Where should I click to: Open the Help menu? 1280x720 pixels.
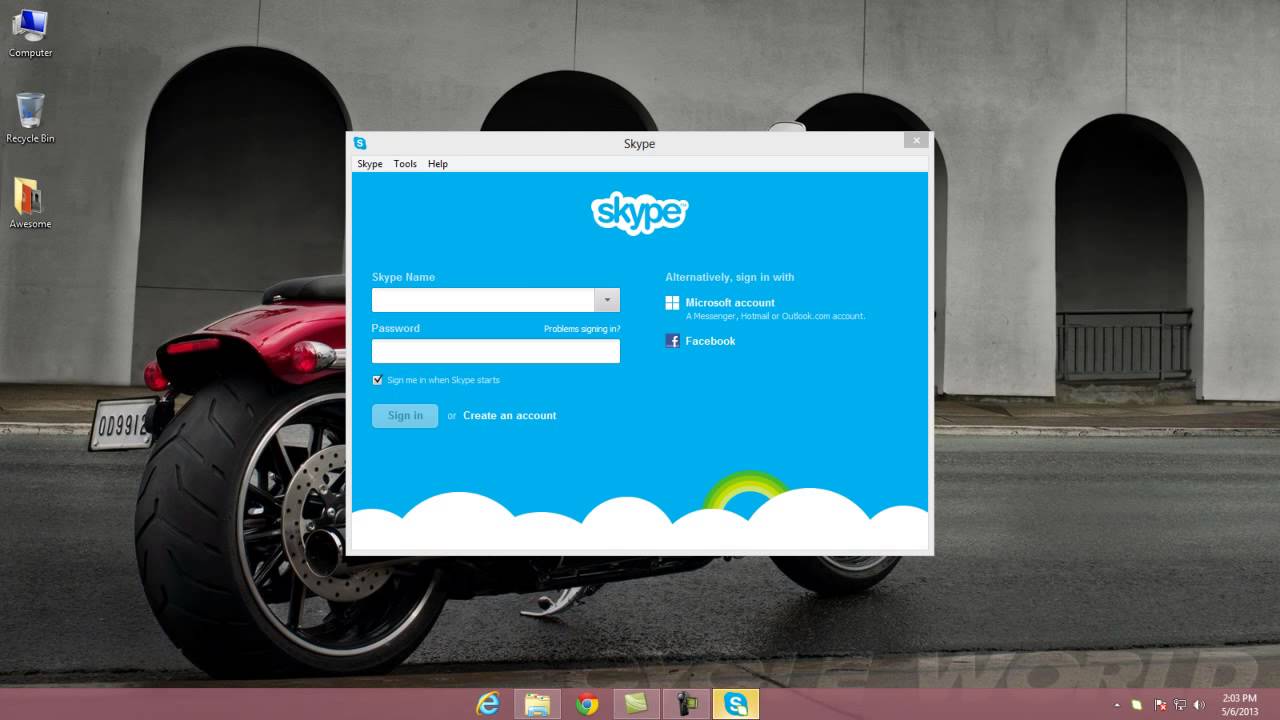coord(438,164)
